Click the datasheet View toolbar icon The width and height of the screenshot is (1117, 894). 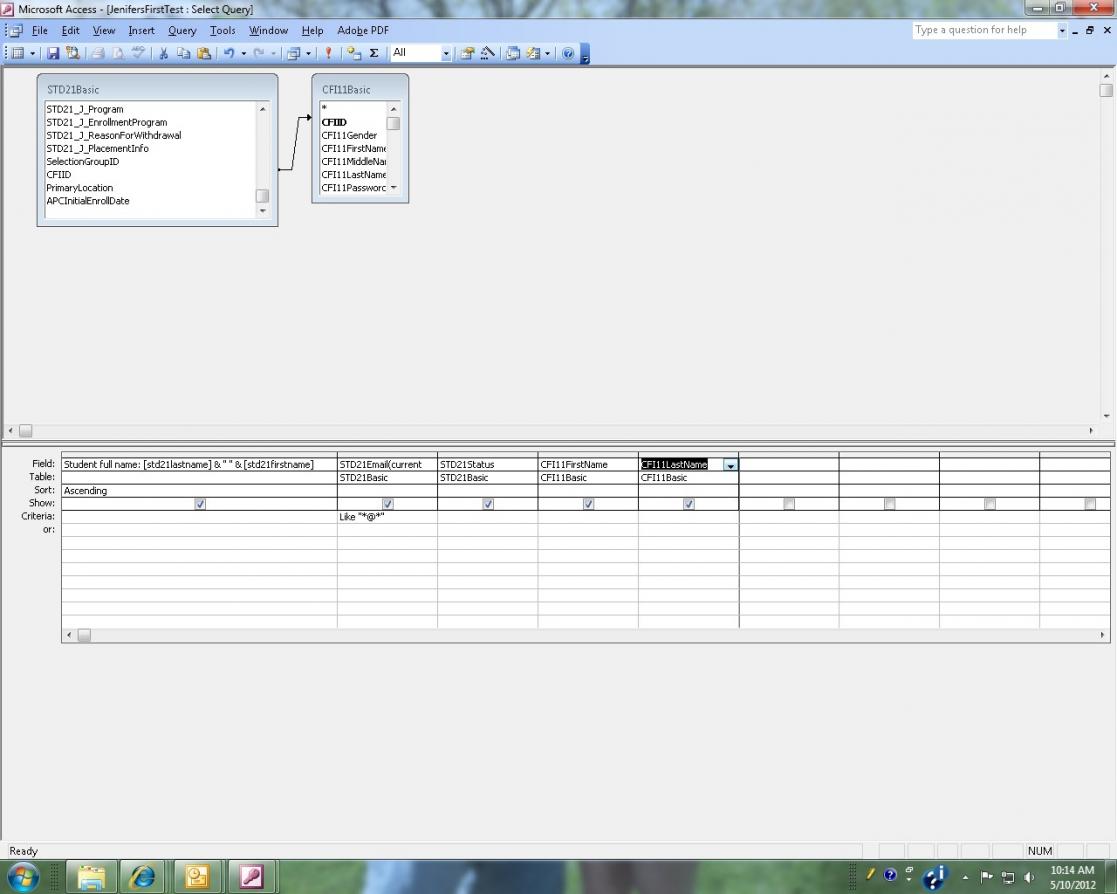[19, 53]
